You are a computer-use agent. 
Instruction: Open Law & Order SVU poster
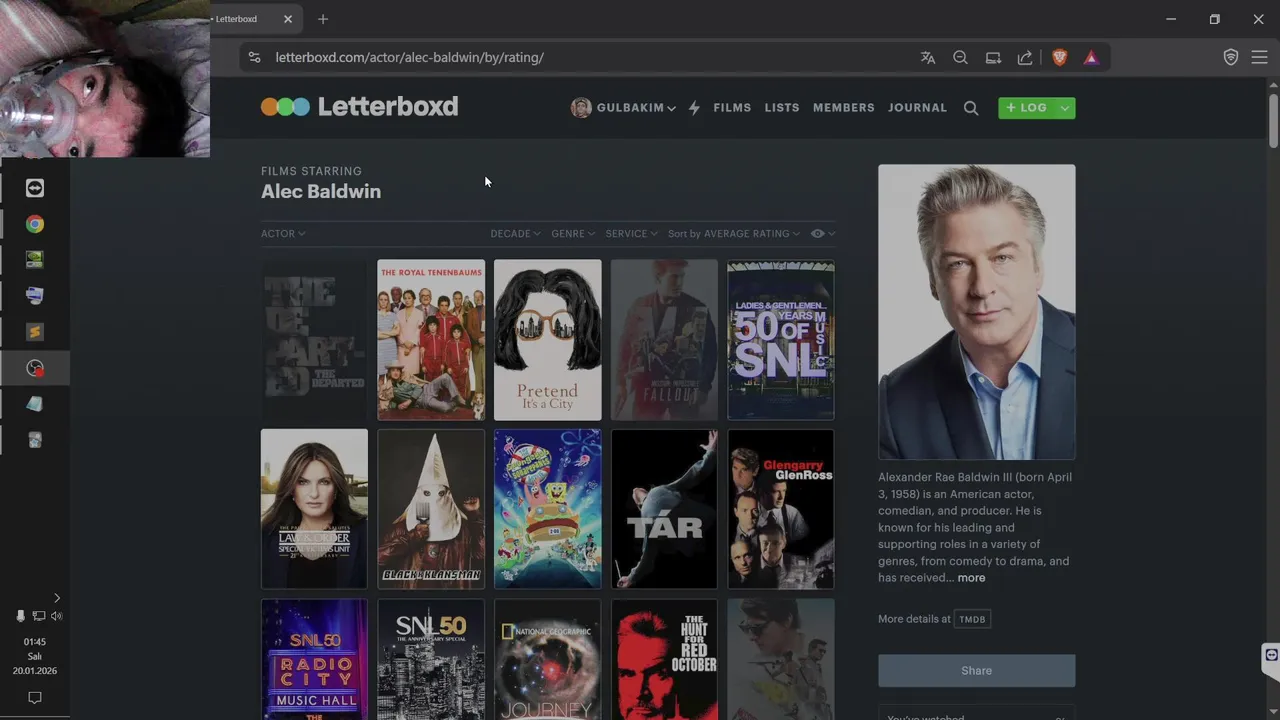314,509
